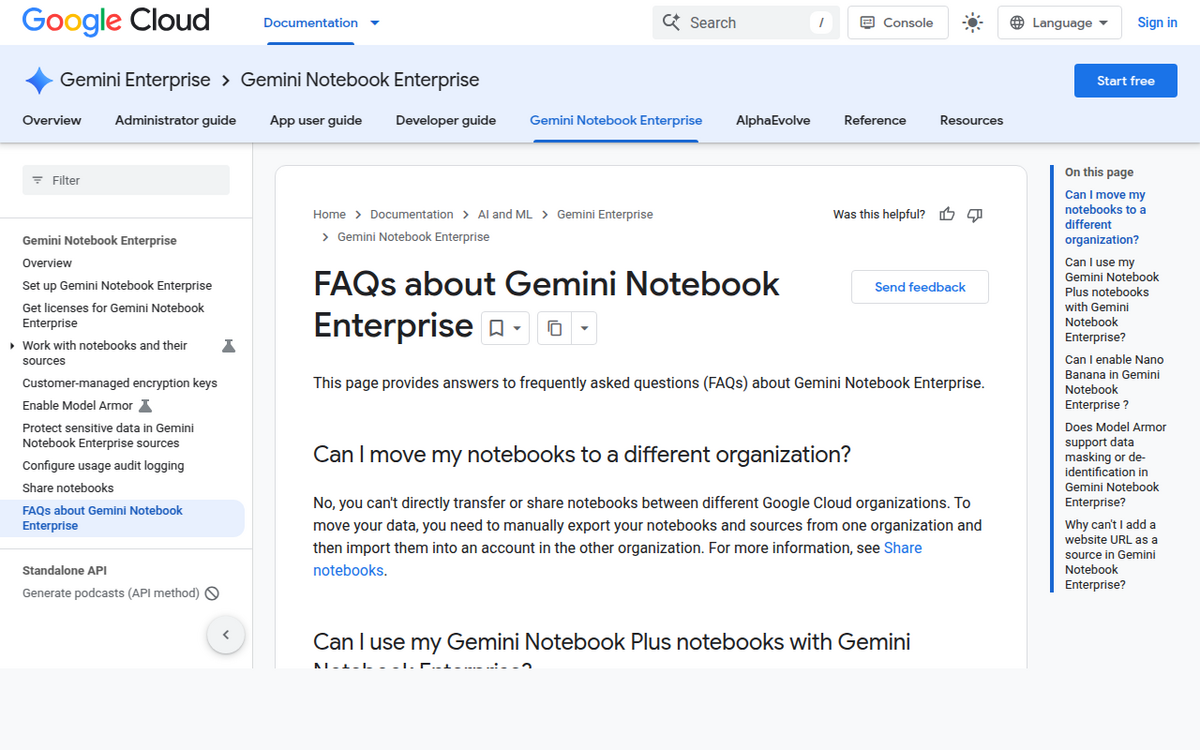1200x750 pixels.
Task: Click the search input field
Action: coord(747,22)
